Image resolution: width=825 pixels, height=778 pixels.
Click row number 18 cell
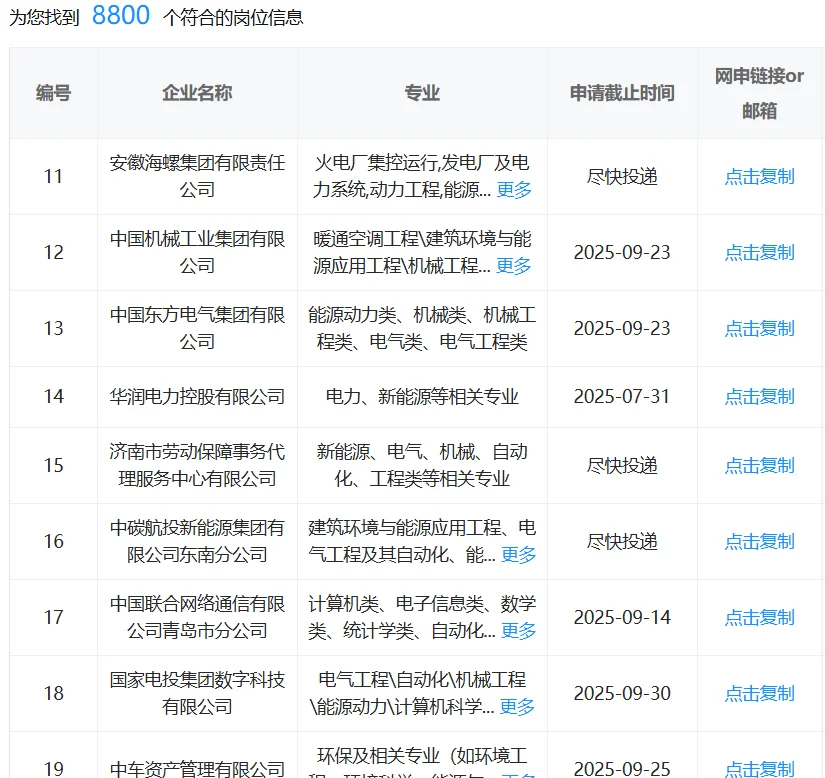coord(53,693)
